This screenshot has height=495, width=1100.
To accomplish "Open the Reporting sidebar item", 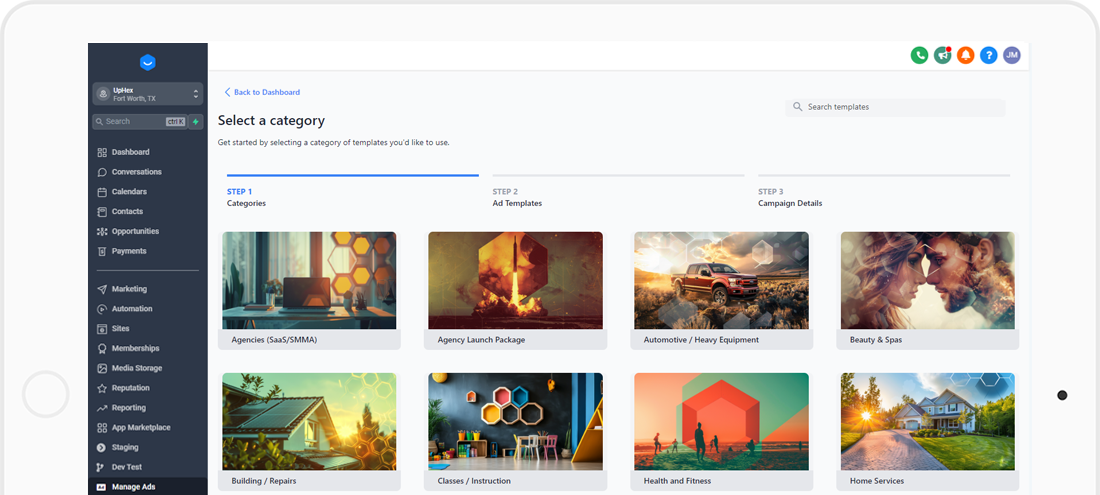I will point(128,408).
